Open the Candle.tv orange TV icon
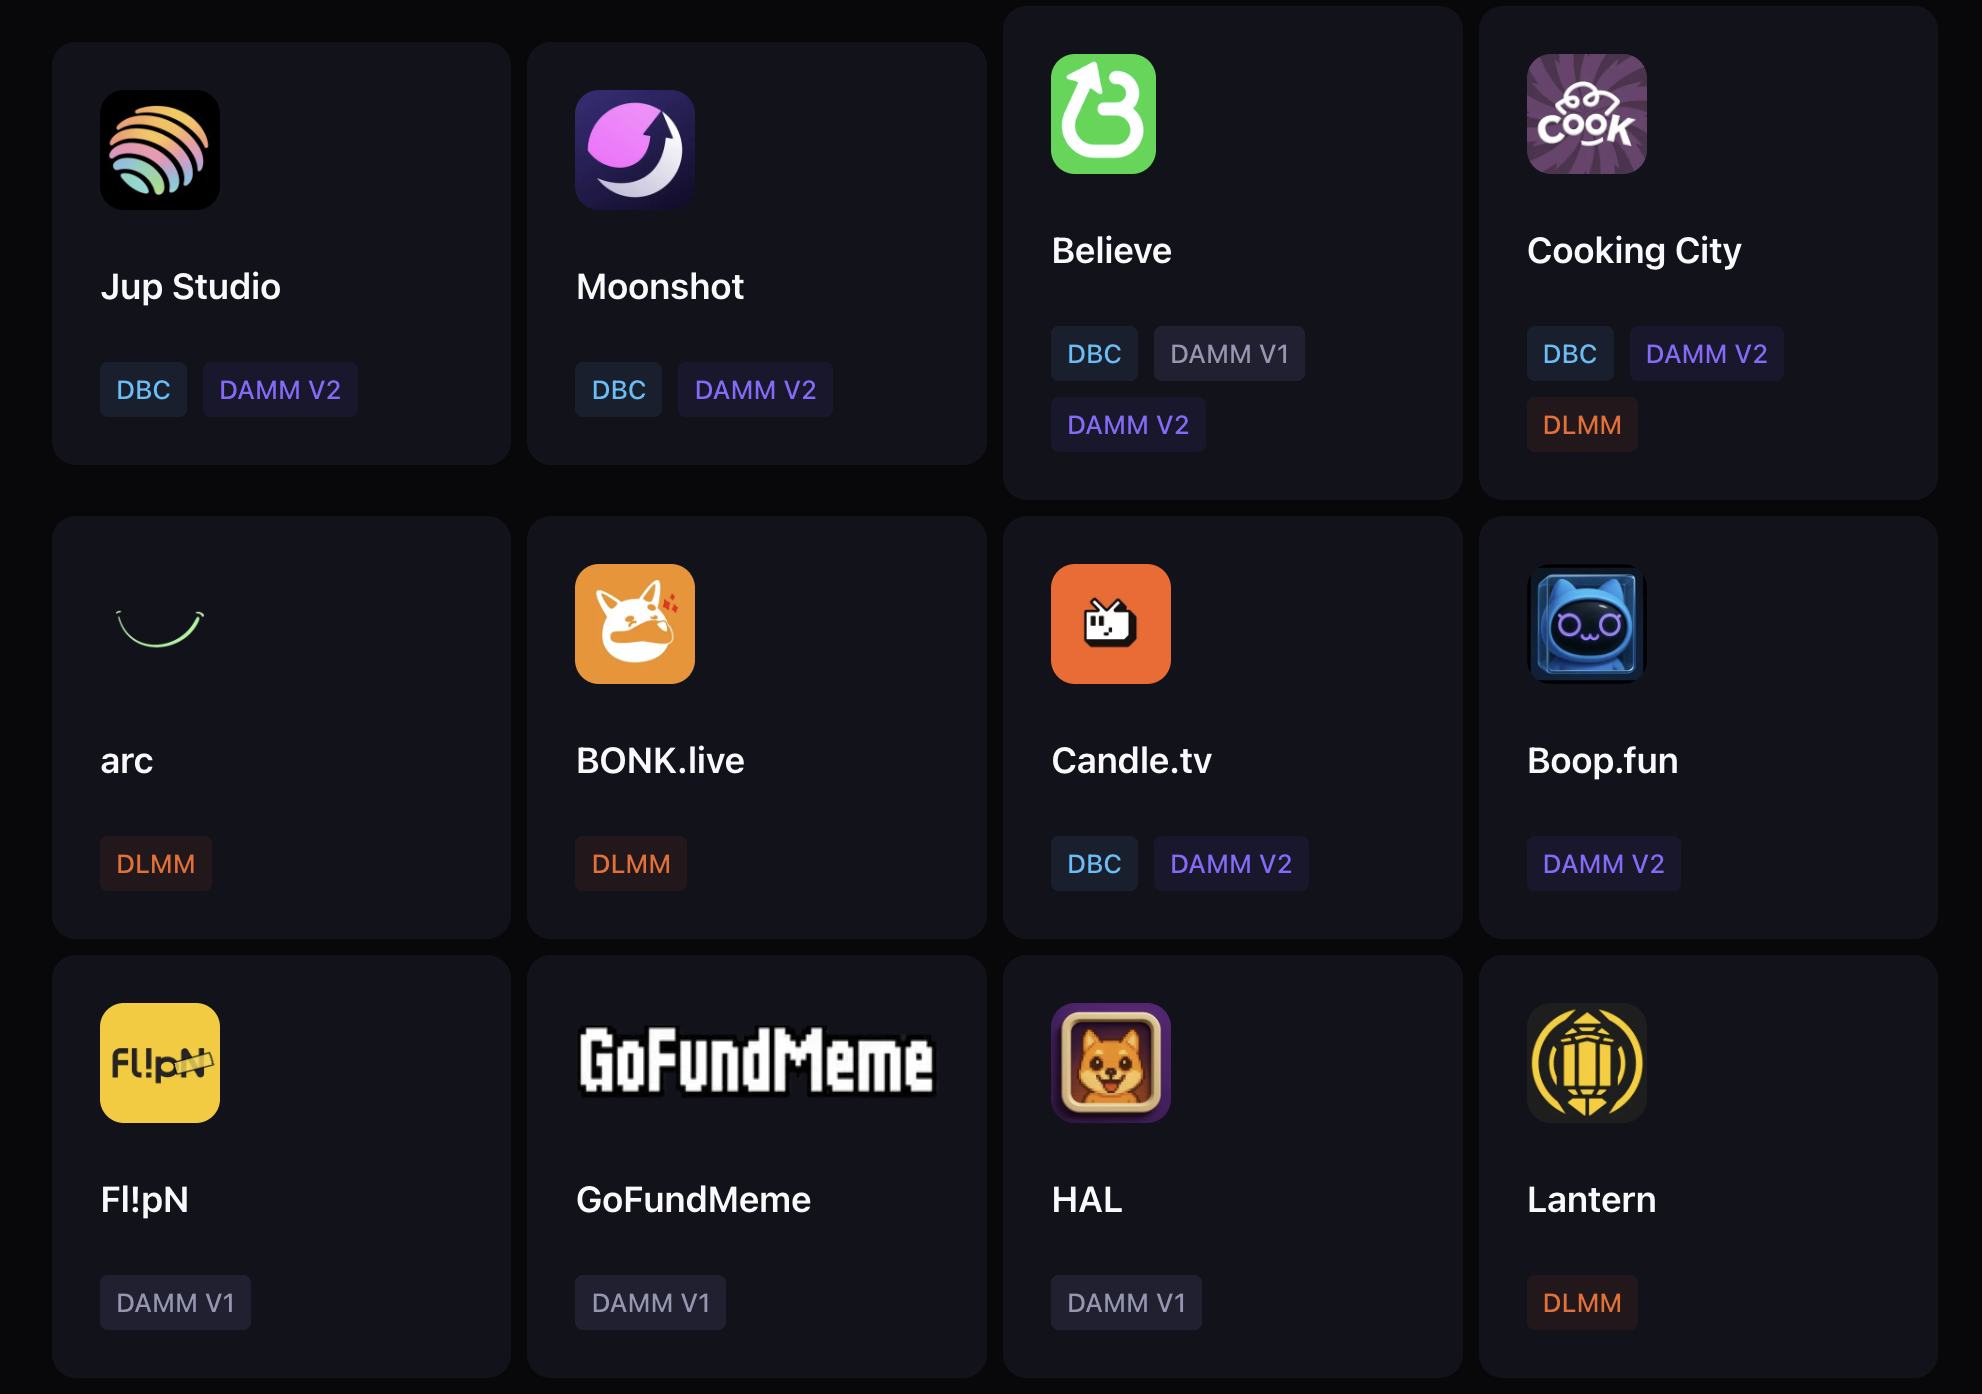1982x1394 pixels. [1110, 624]
